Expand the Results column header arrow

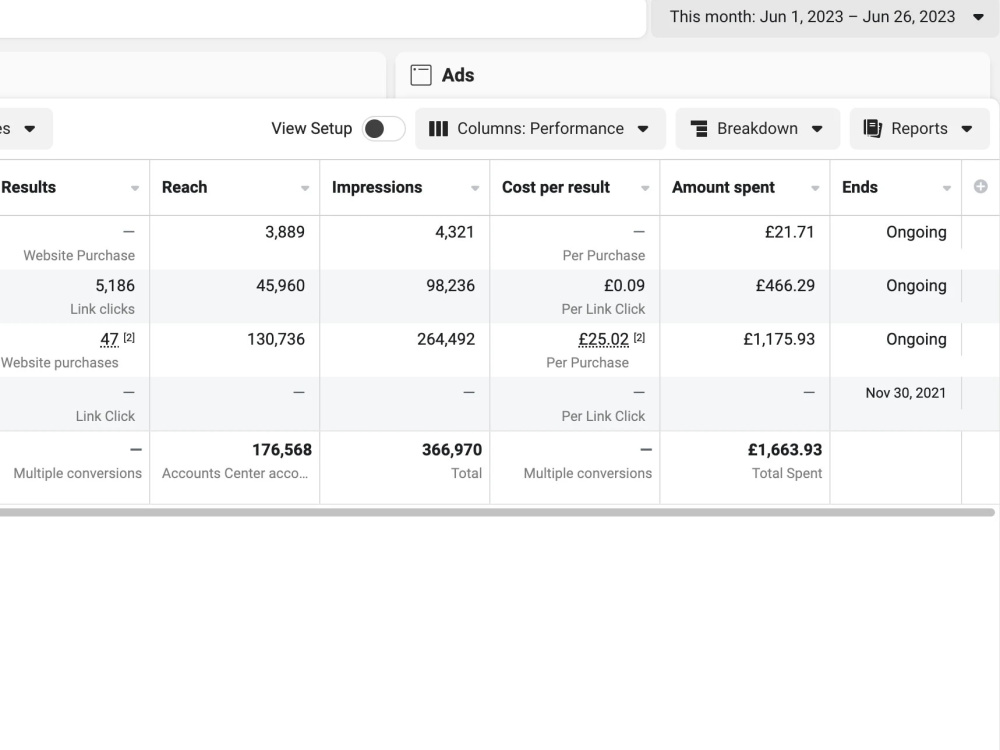[x=135, y=188]
